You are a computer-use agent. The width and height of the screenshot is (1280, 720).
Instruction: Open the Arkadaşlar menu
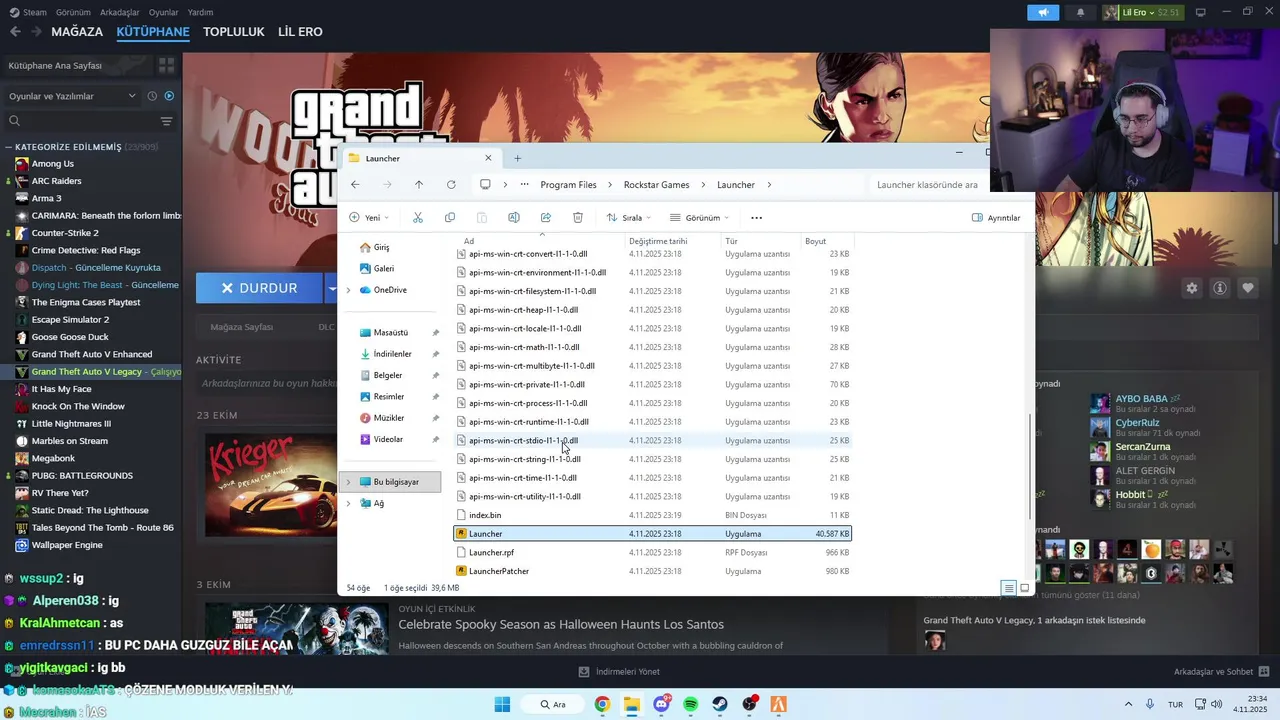click(x=120, y=12)
